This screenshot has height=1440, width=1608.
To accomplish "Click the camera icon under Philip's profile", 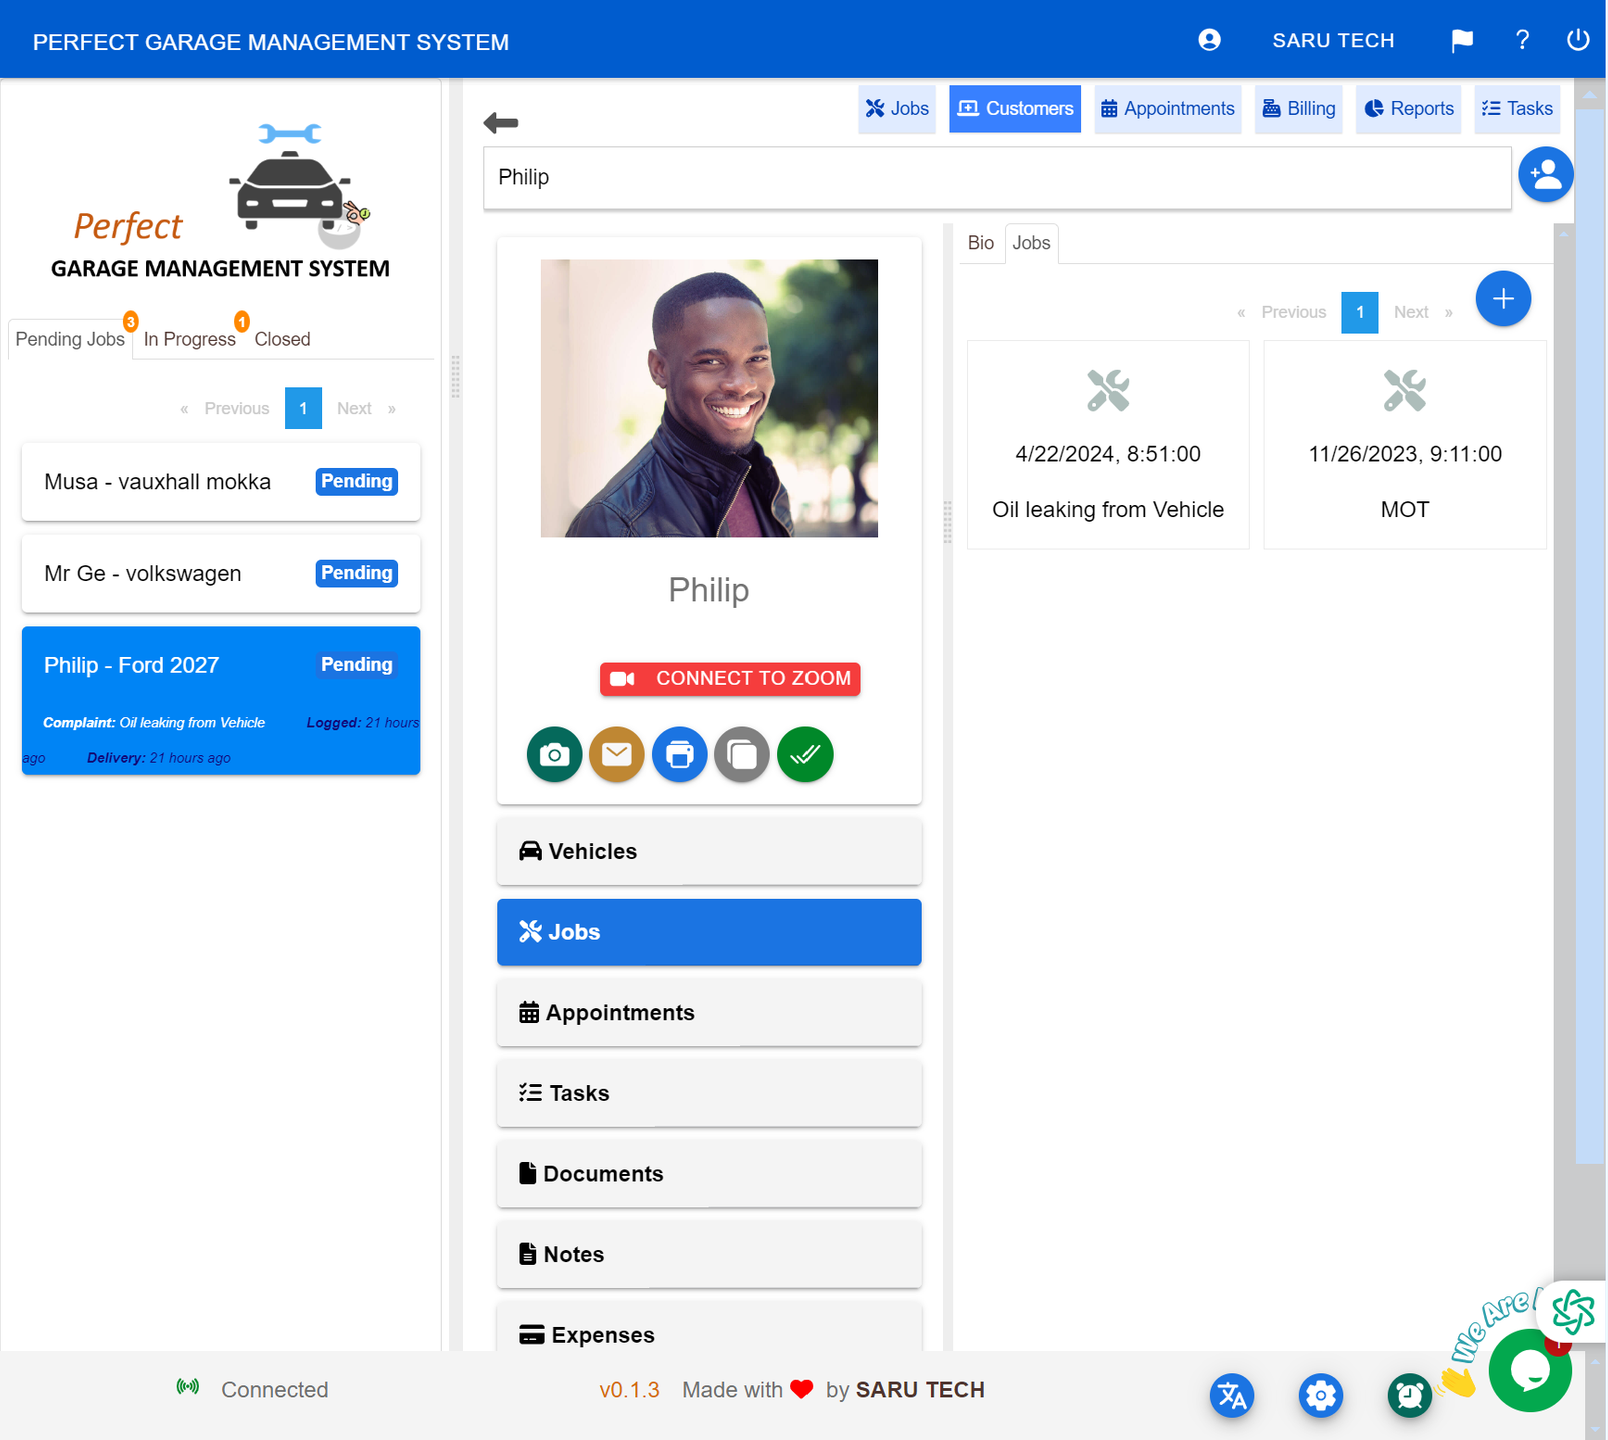I will (554, 754).
